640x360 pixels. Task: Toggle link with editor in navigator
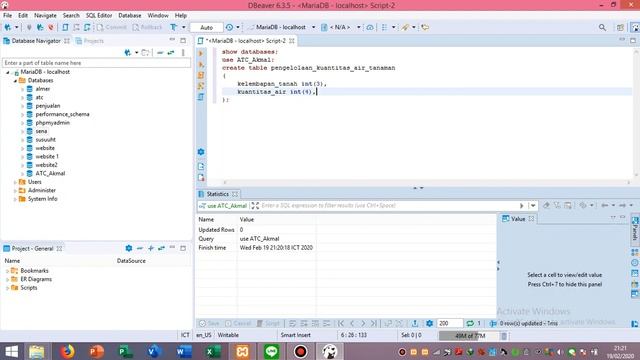[x=171, y=53]
